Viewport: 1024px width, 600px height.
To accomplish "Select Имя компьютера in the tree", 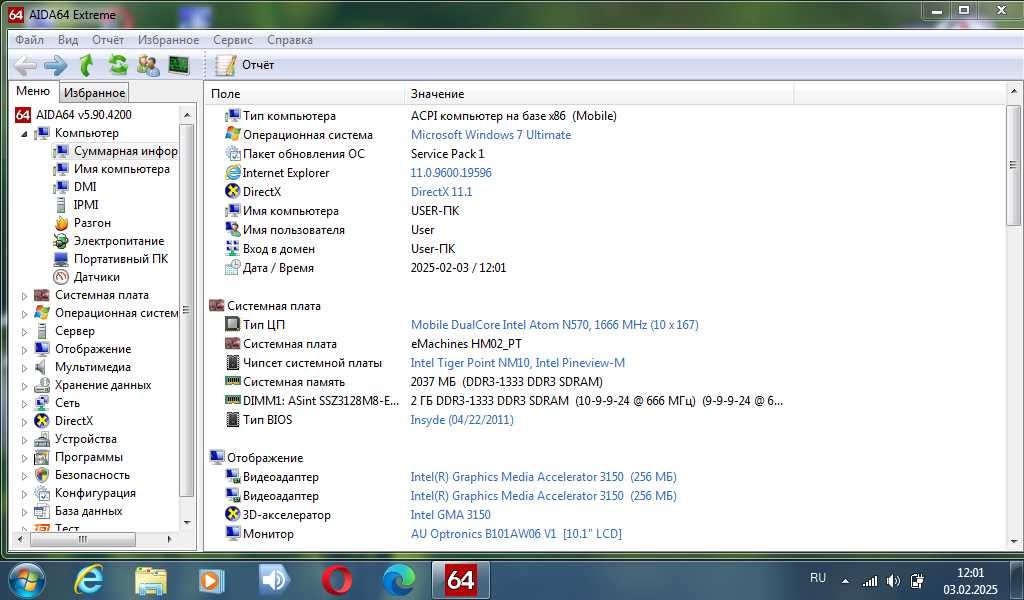I will click(x=121, y=169).
